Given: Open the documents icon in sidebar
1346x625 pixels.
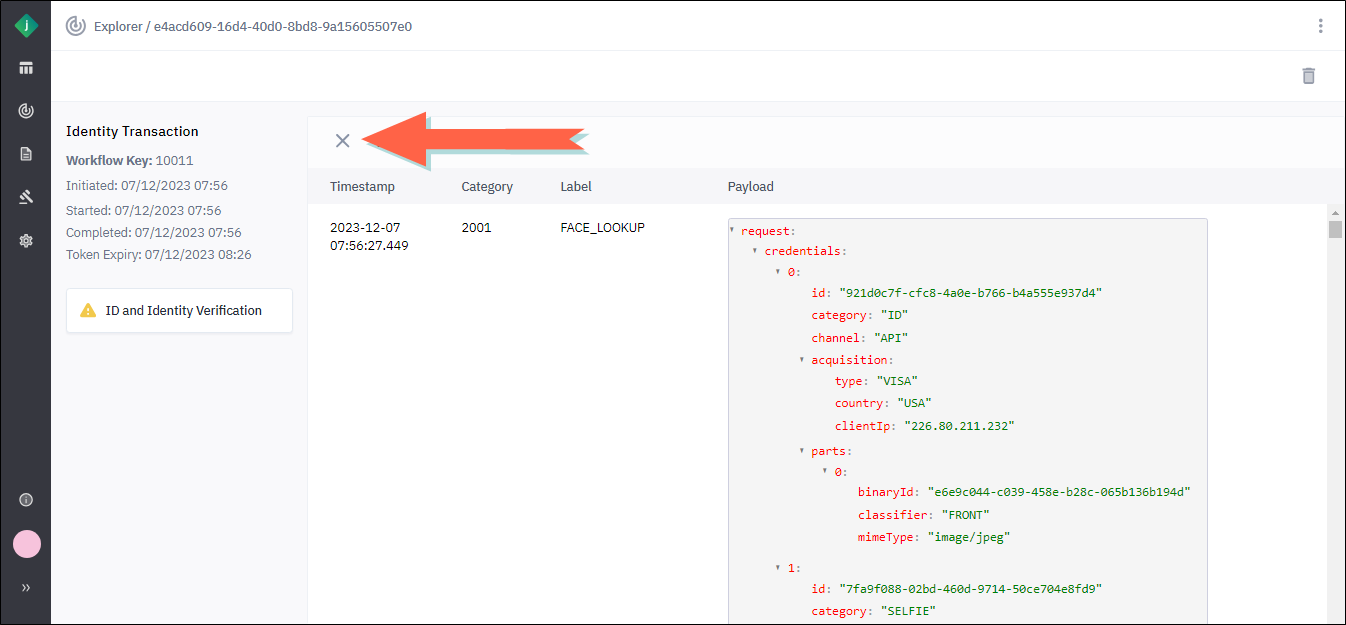Looking at the screenshot, I should [x=26, y=154].
